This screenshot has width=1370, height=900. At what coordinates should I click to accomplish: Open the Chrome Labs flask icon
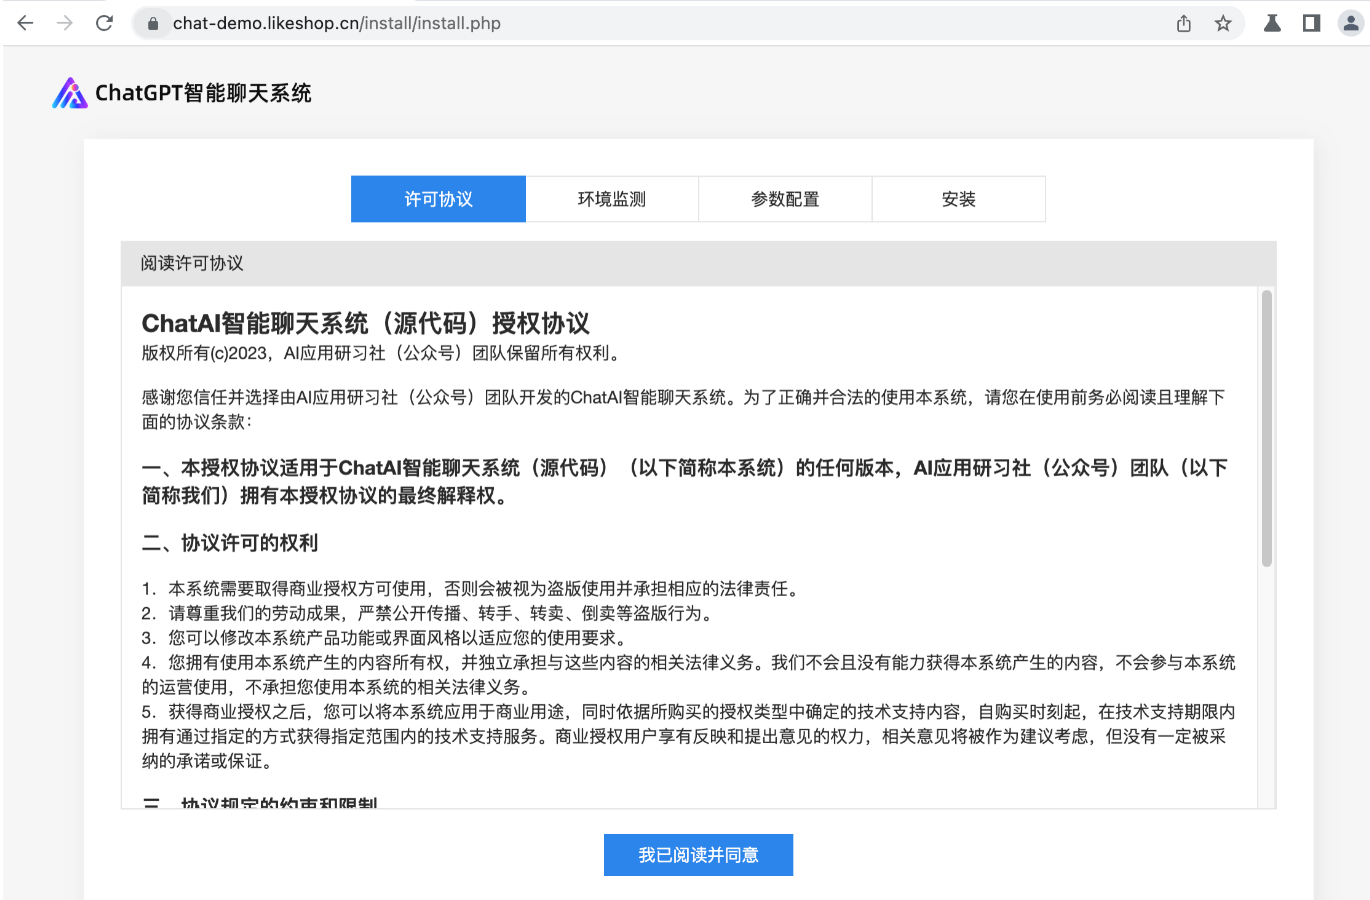click(x=1272, y=23)
